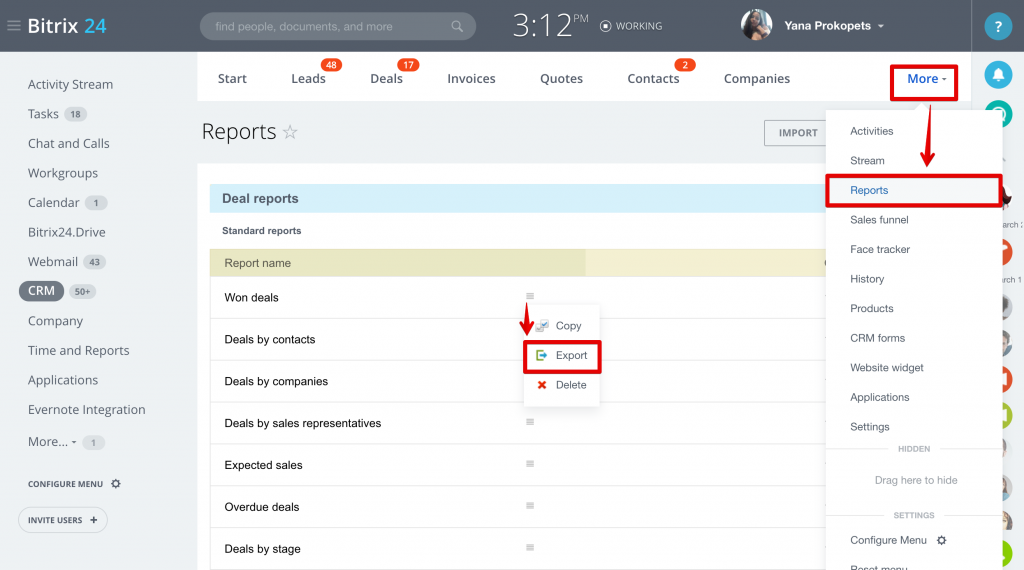The height and width of the screenshot is (570, 1024).
Task: Click the red Delete cross icon
Action: coord(541,385)
